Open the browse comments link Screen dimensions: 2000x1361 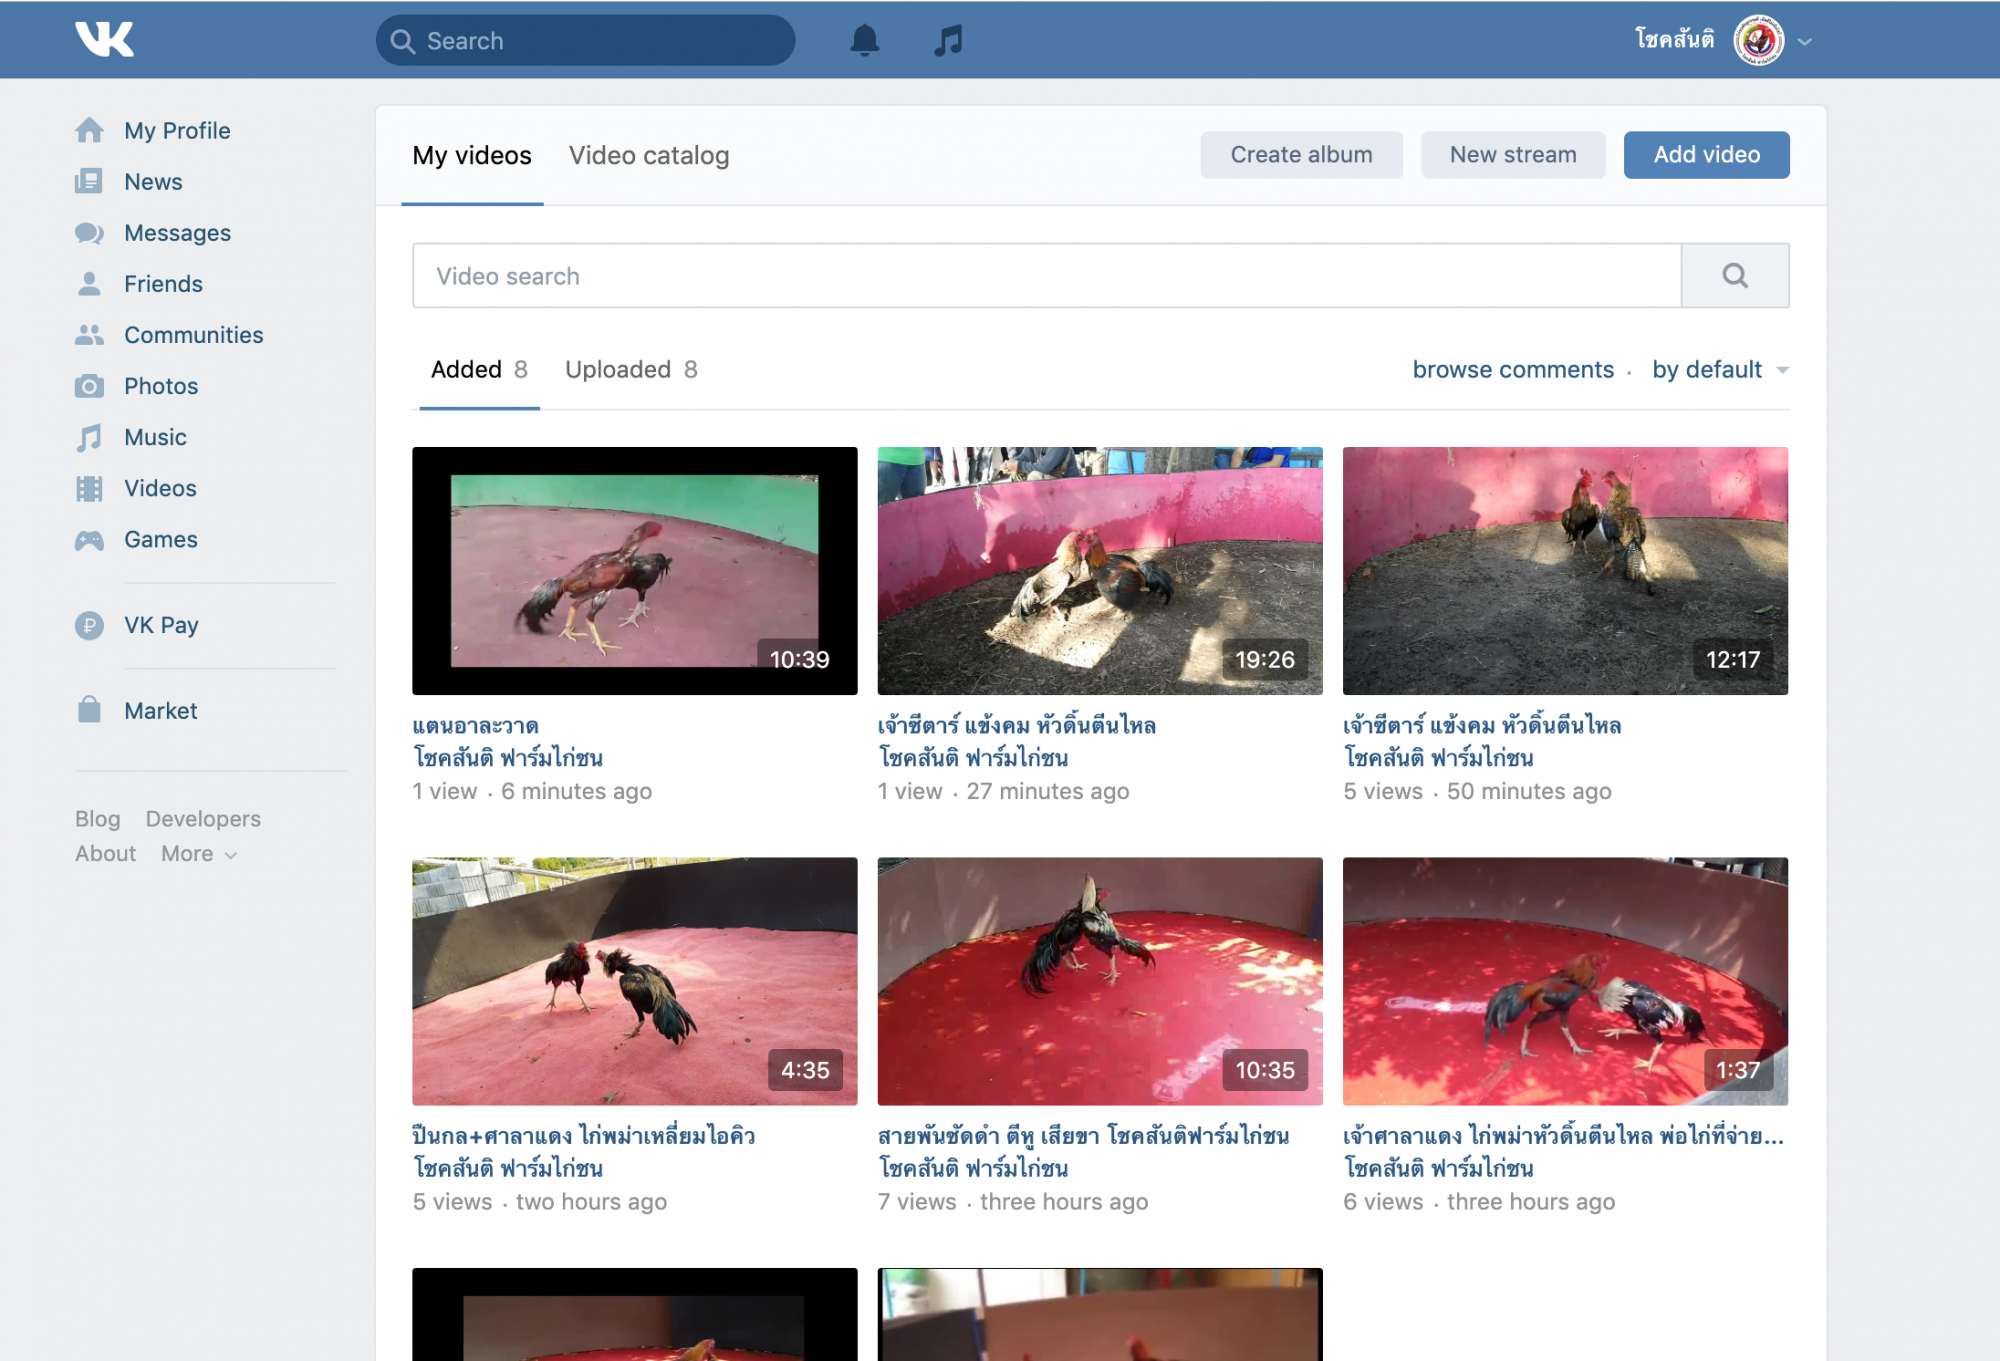pyautogui.click(x=1512, y=370)
